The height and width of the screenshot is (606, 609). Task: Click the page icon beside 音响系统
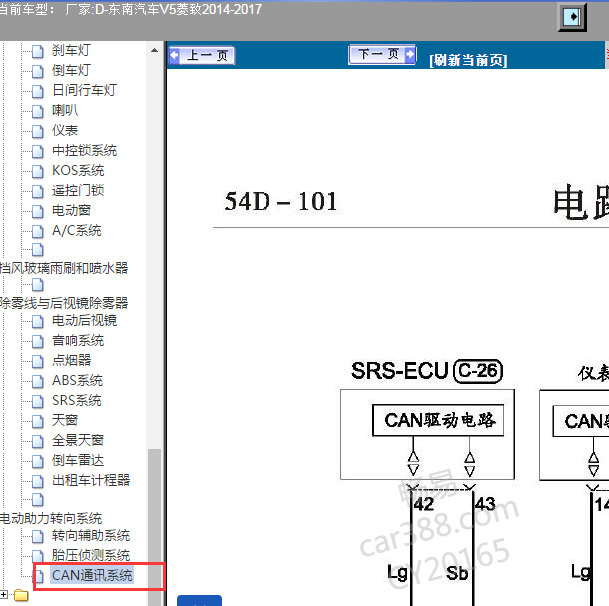click(38, 341)
